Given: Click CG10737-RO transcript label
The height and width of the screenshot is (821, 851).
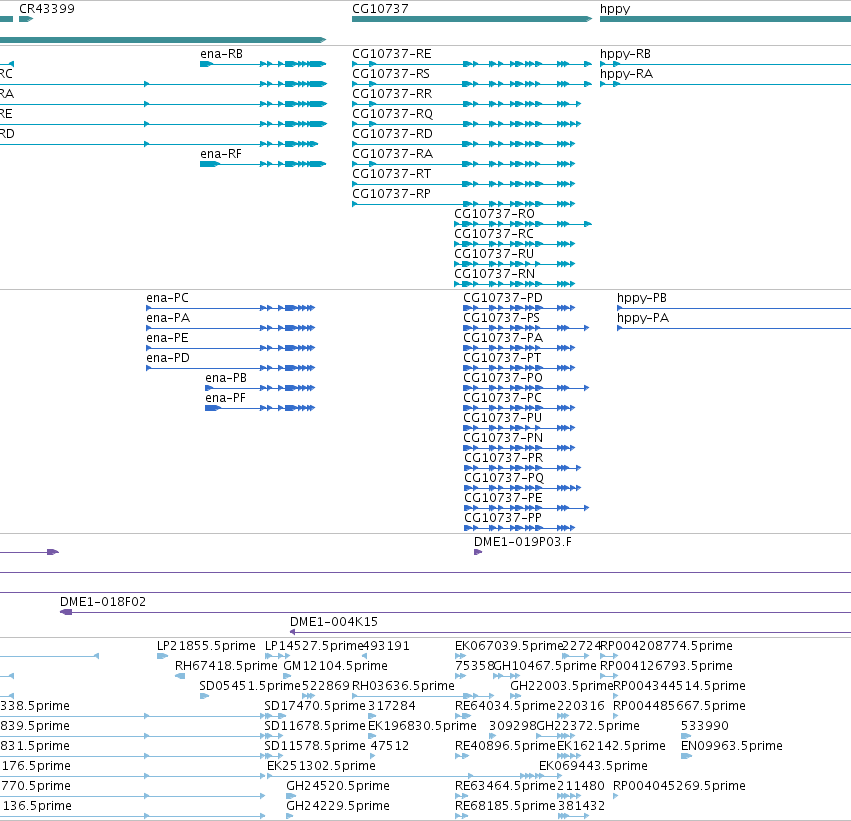Looking at the screenshot, I should (x=494, y=214).
